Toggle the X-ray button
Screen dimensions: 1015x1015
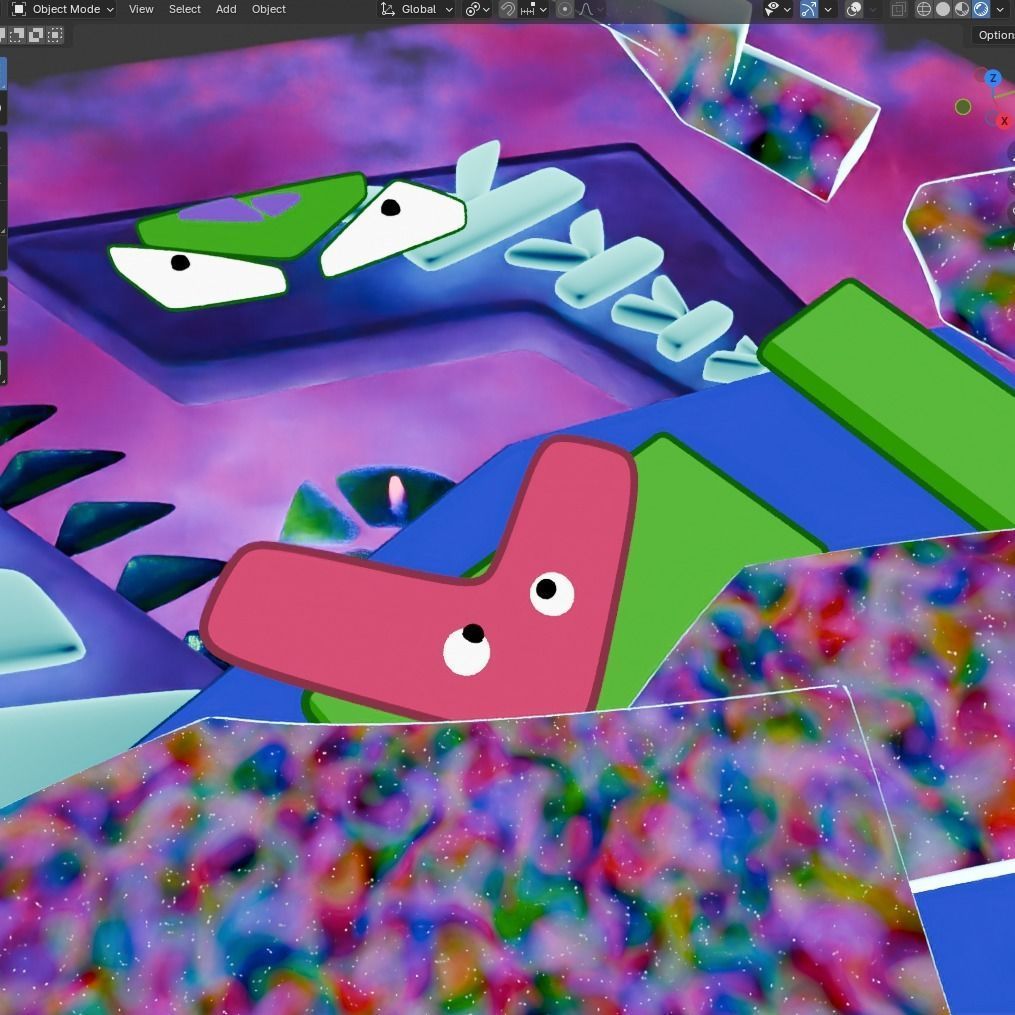coord(898,9)
